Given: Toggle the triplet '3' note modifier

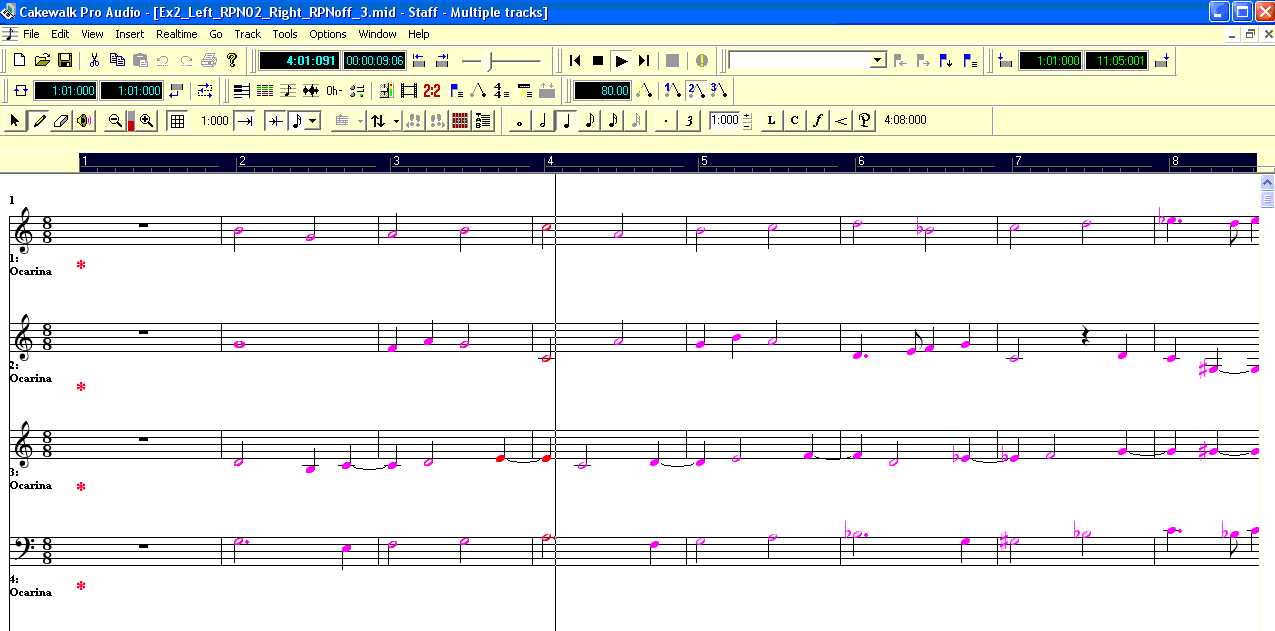Looking at the screenshot, I should point(689,121).
